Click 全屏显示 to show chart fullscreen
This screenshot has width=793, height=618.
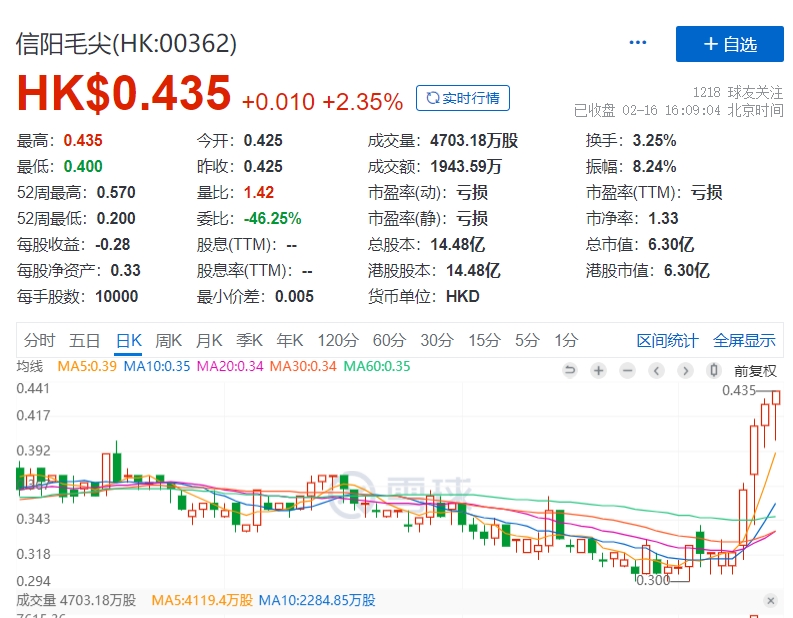[x=744, y=340]
